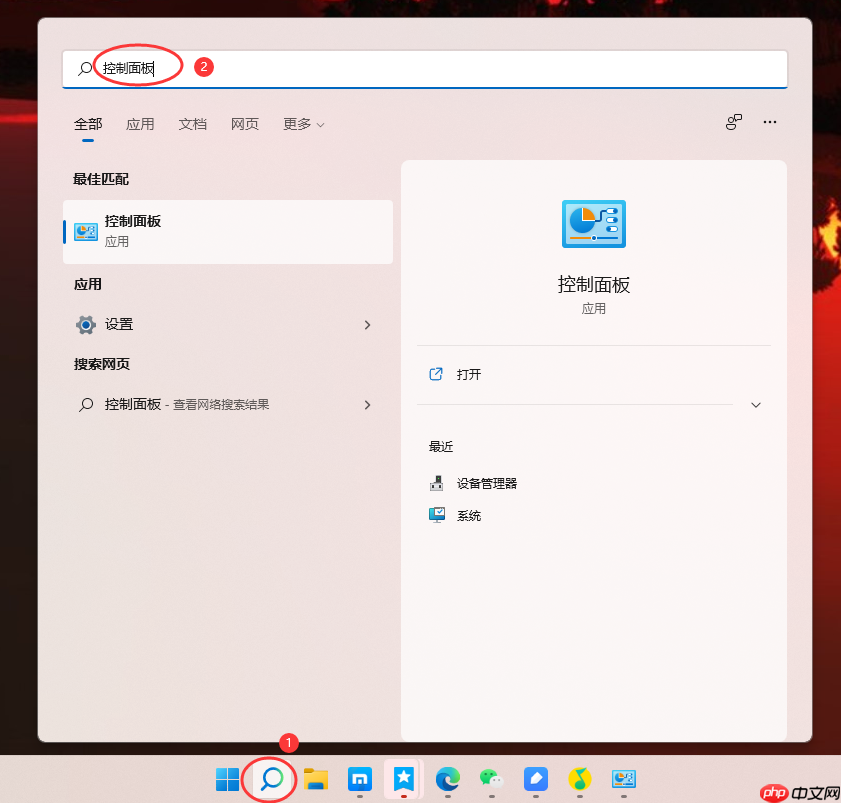Click the 设备管理器 icon in recent list
The image size is (841, 803).
click(x=437, y=483)
